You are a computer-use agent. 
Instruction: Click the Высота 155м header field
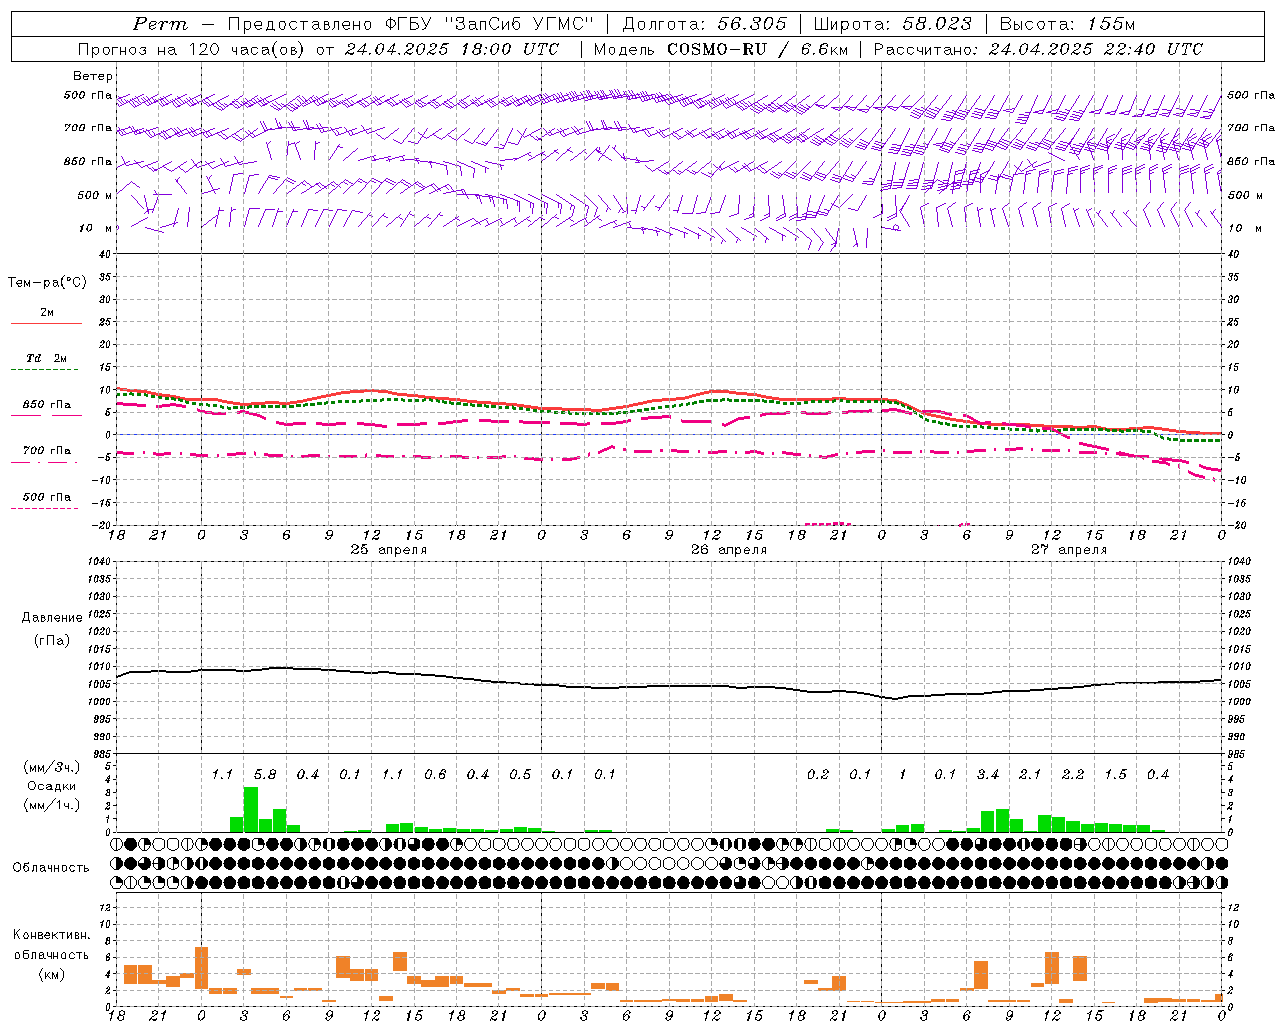[x=1067, y=24]
